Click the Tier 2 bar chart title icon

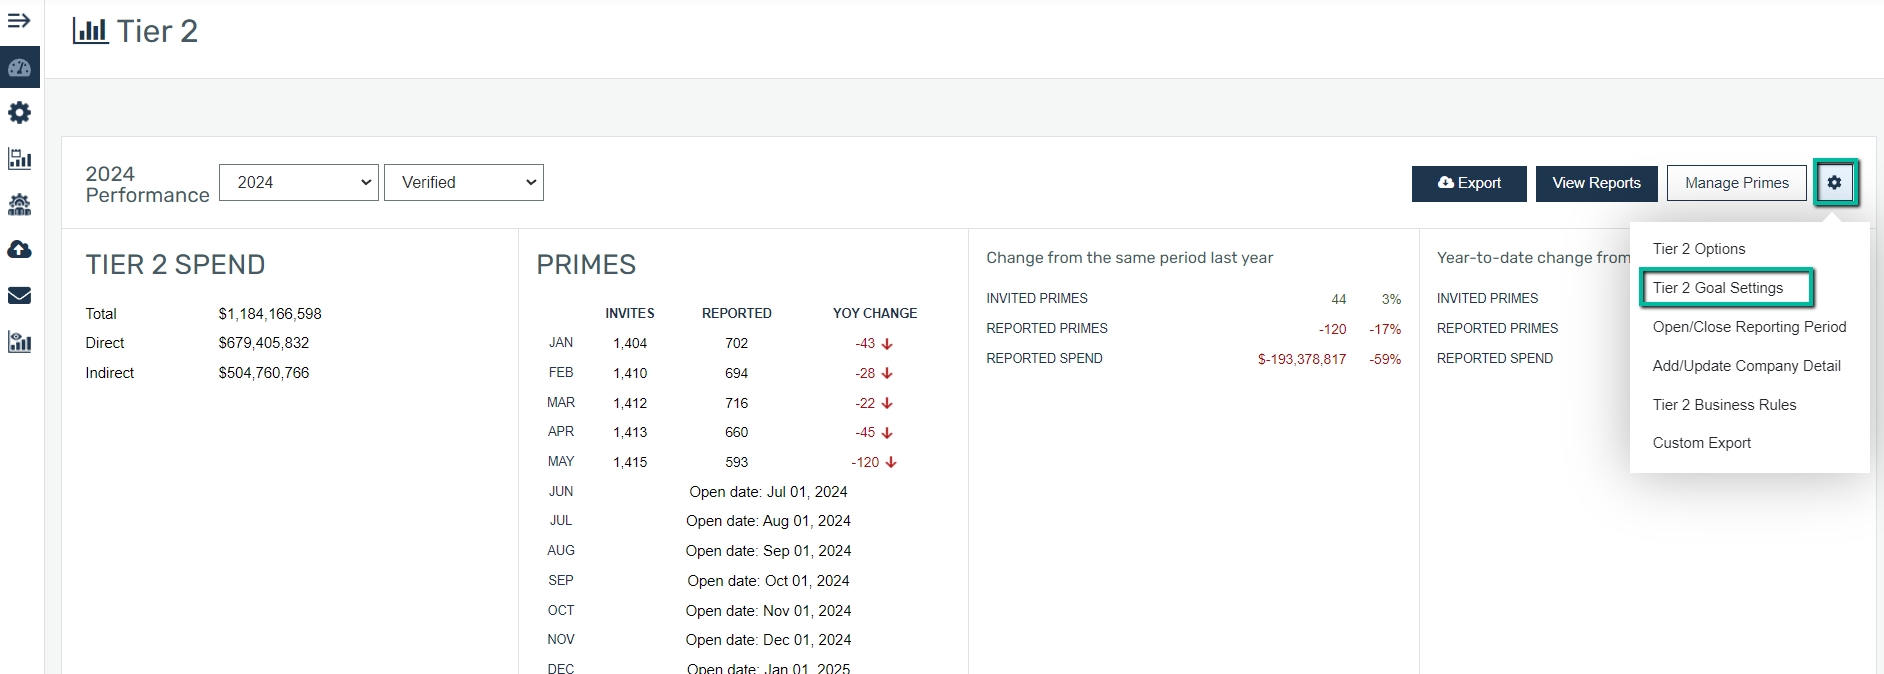90,31
